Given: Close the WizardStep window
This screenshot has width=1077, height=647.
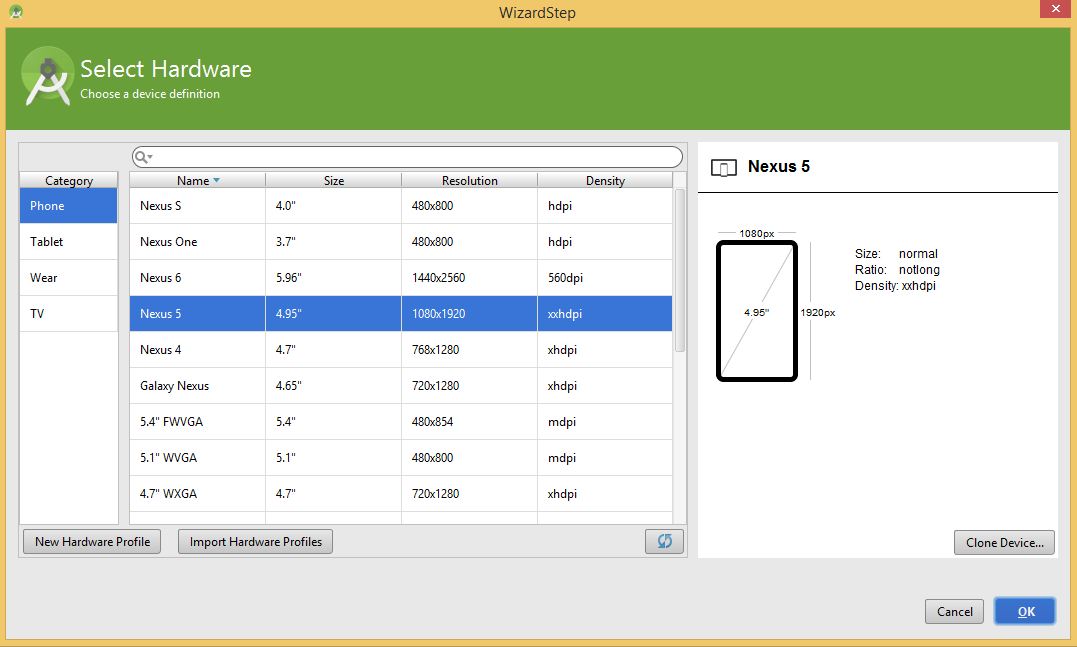Looking at the screenshot, I should [x=1056, y=8].
